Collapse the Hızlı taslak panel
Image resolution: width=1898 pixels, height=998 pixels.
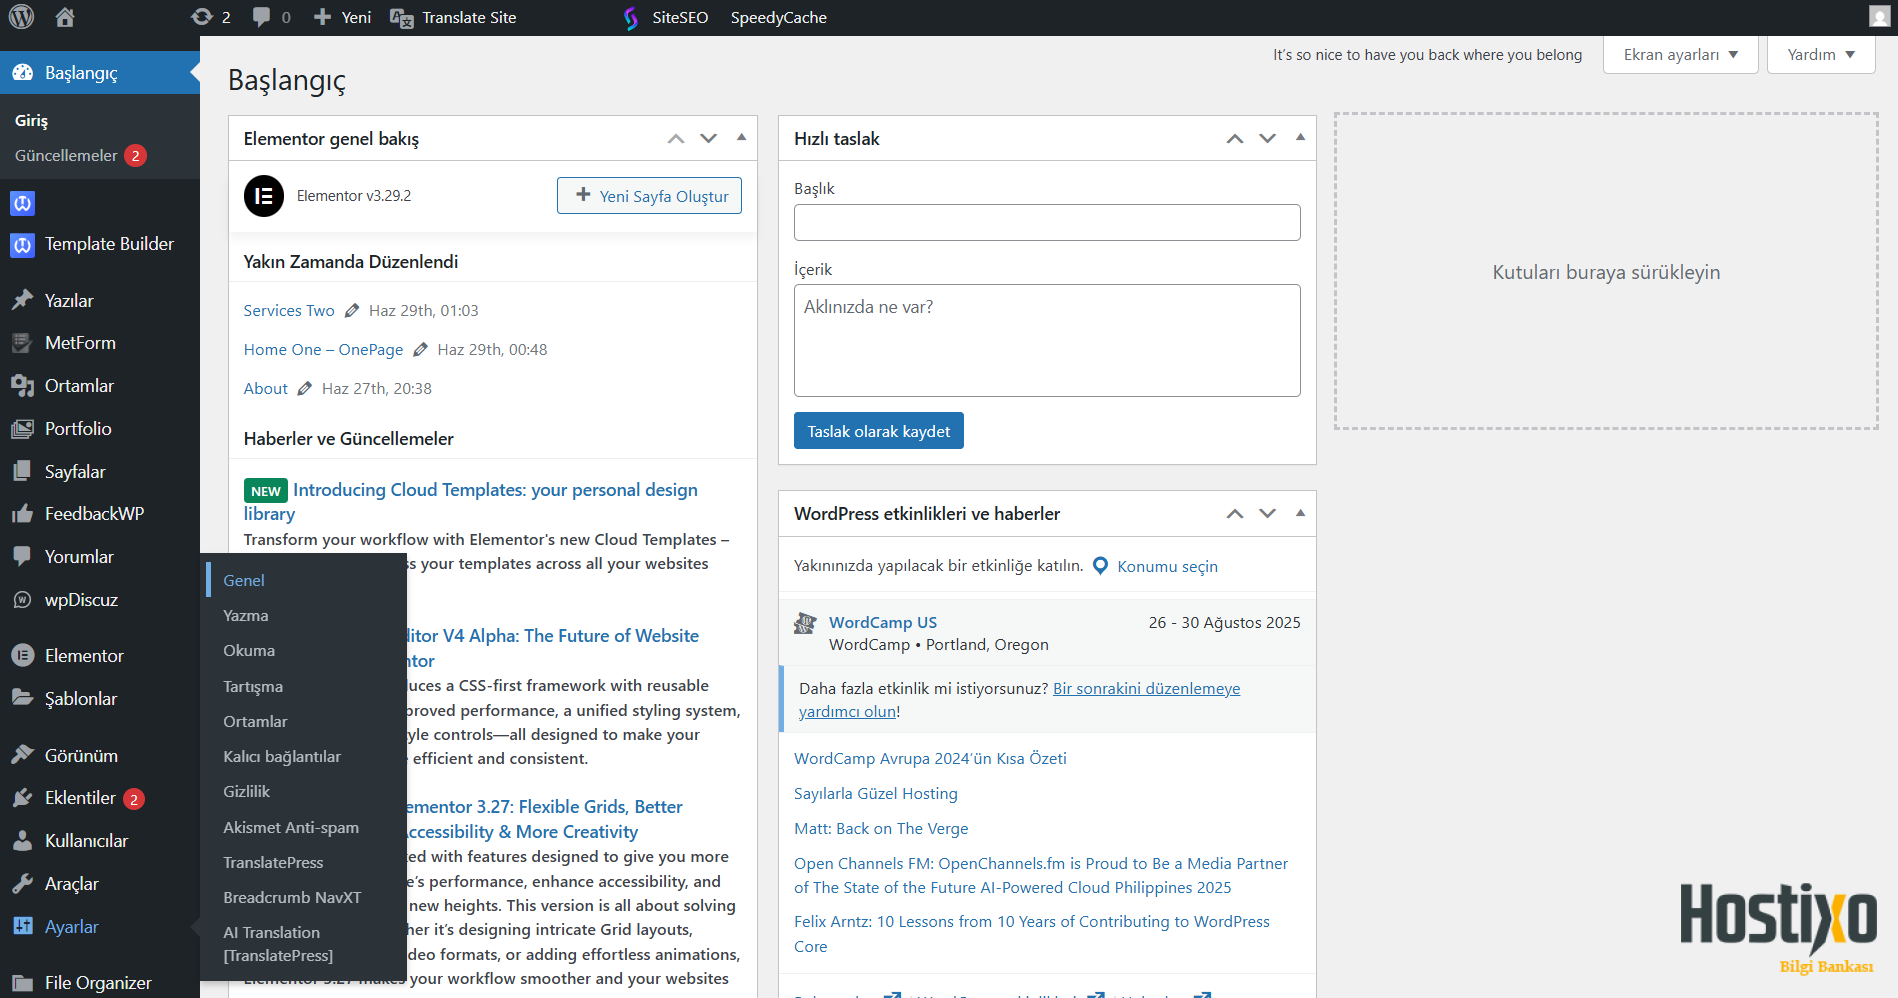[x=1300, y=138]
